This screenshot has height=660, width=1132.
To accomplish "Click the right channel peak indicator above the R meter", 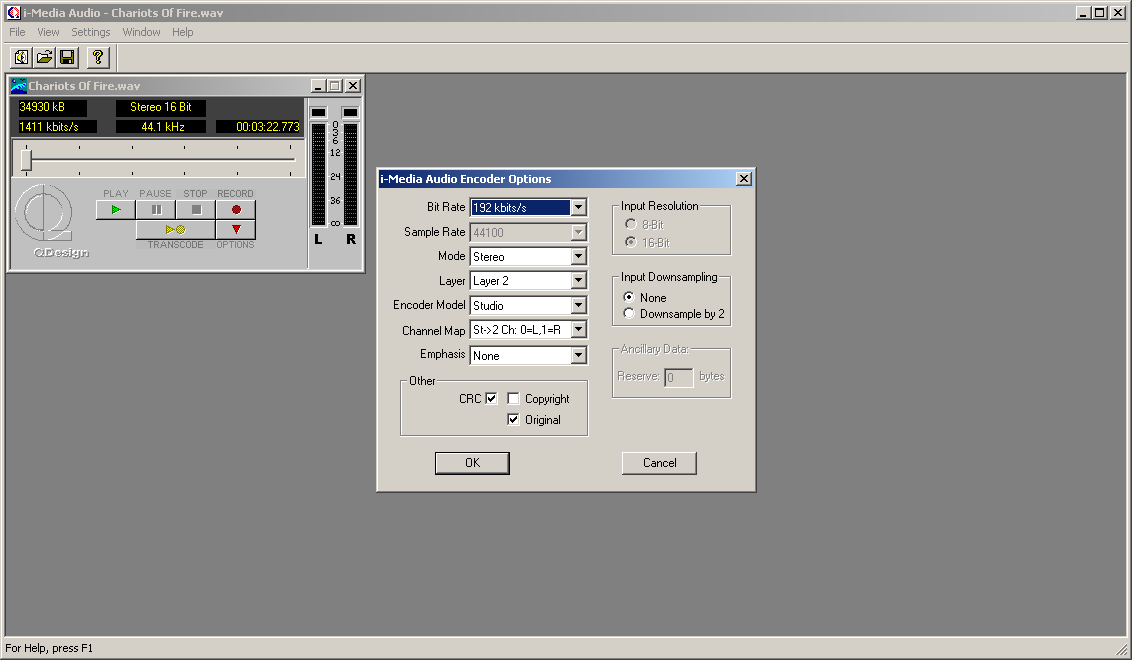I will [x=350, y=113].
